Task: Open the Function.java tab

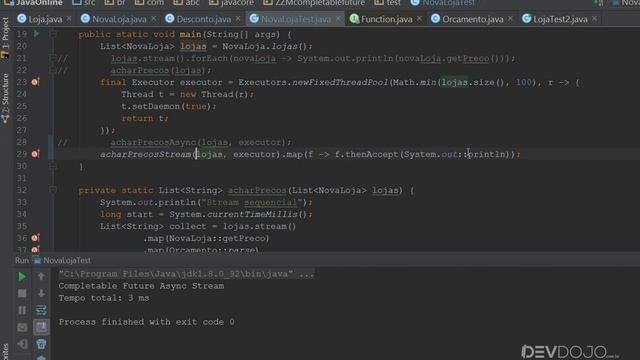Action: [386, 19]
